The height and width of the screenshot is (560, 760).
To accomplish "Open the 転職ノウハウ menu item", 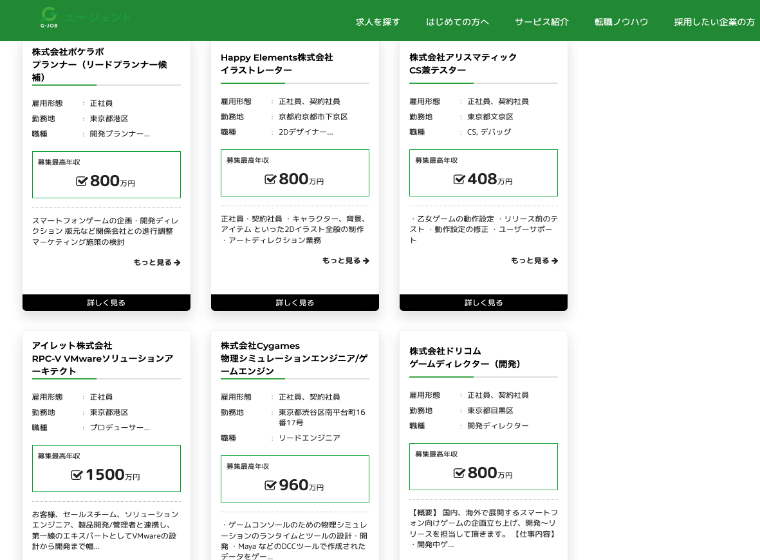I will 621,22.
